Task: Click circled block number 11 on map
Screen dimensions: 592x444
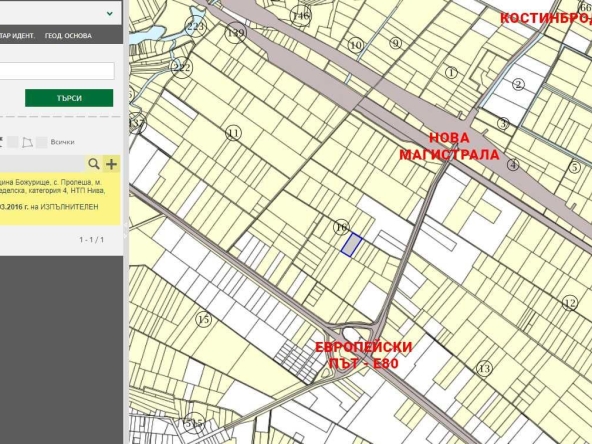Action: [x=233, y=133]
